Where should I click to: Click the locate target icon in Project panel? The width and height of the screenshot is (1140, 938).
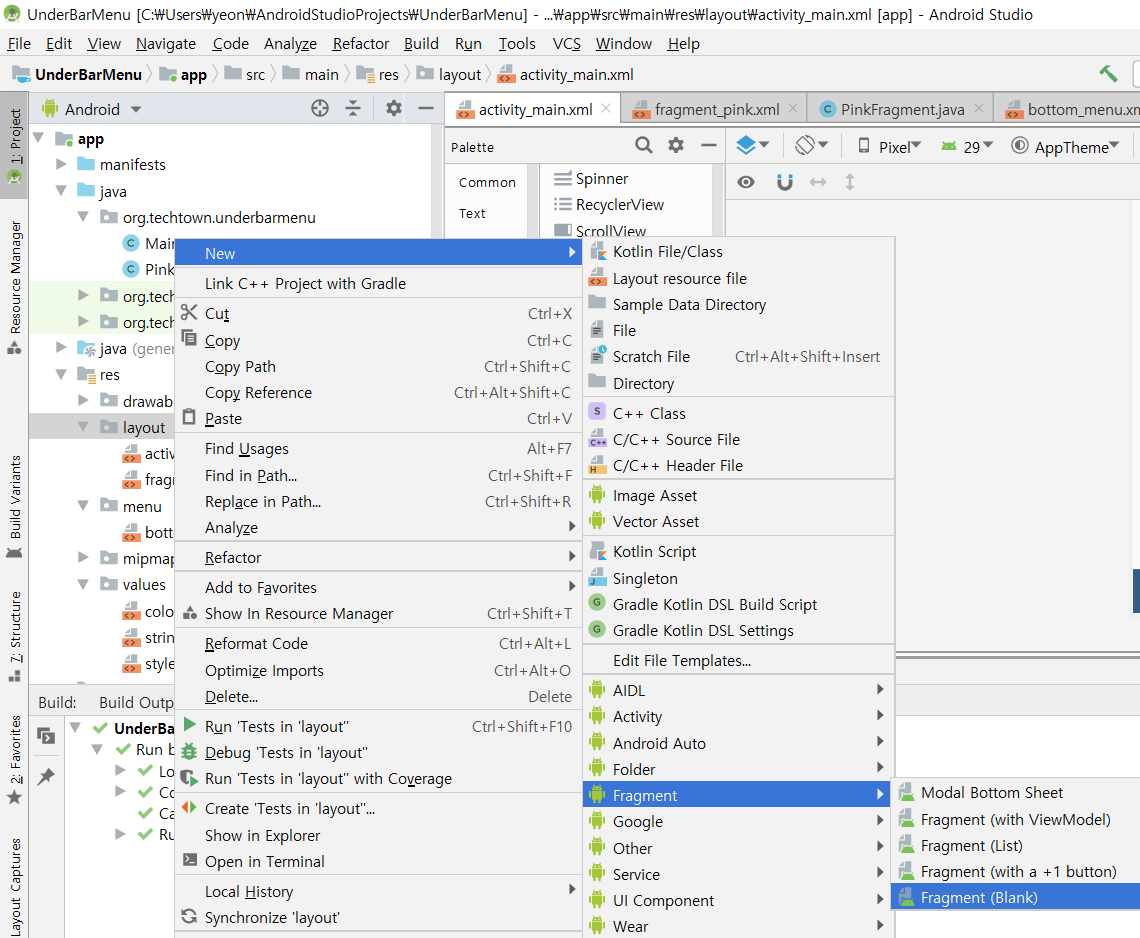320,109
